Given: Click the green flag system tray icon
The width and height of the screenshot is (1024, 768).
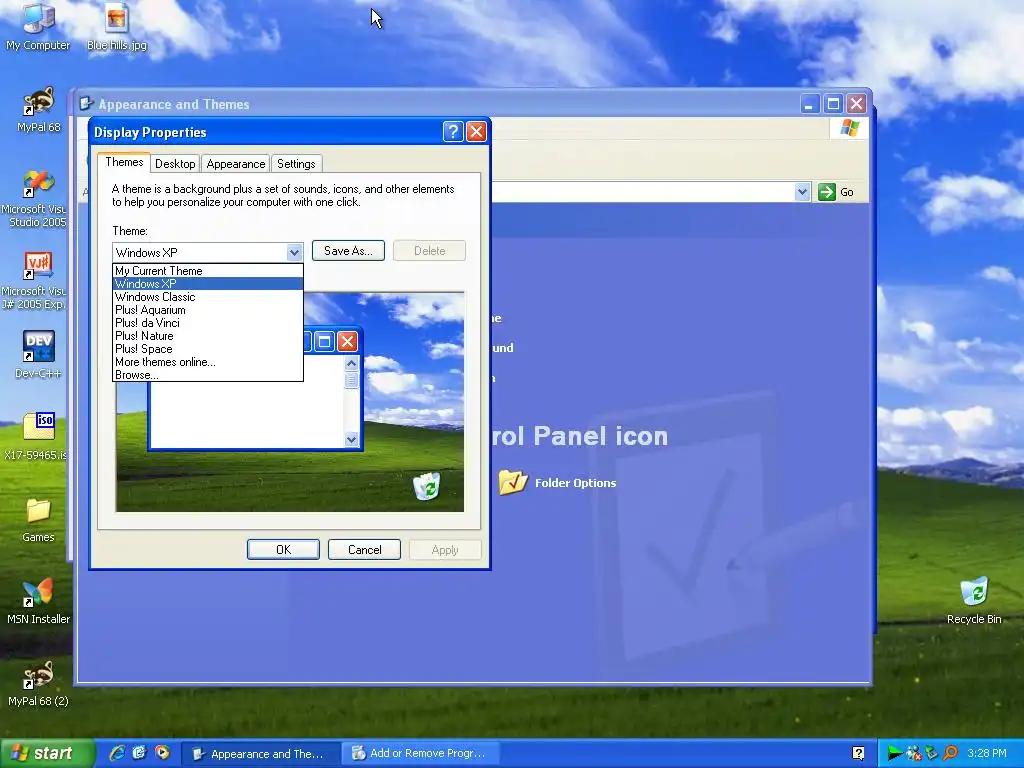Looking at the screenshot, I should click(894, 754).
